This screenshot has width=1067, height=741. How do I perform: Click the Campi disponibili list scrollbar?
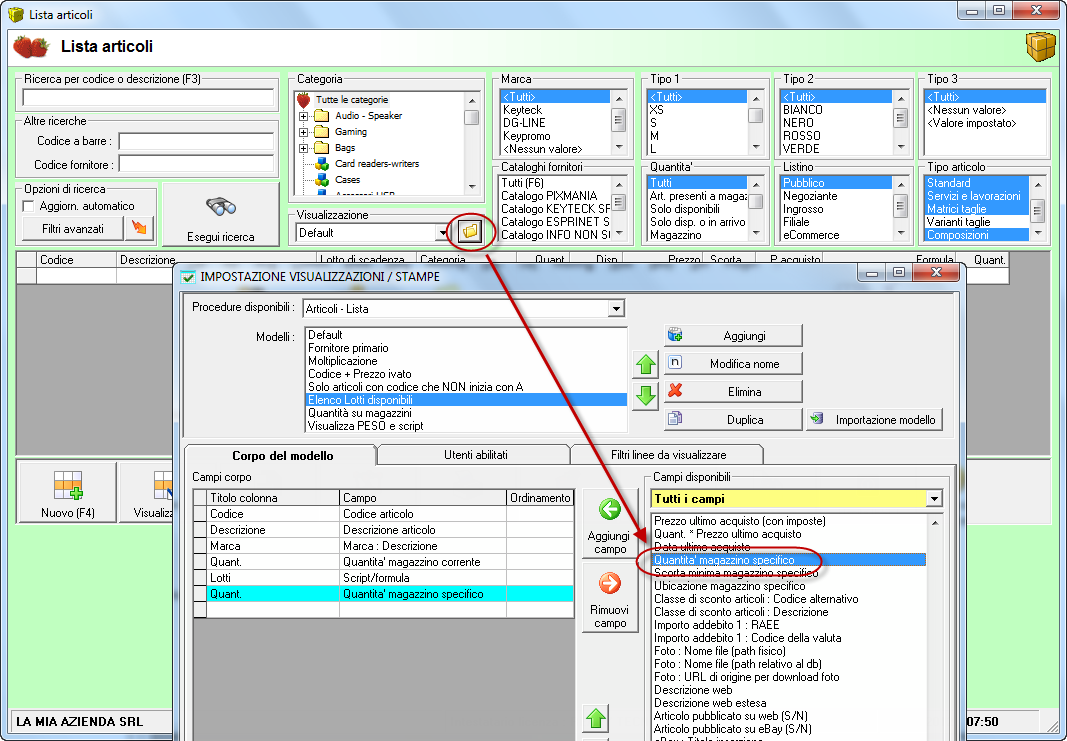point(935,626)
